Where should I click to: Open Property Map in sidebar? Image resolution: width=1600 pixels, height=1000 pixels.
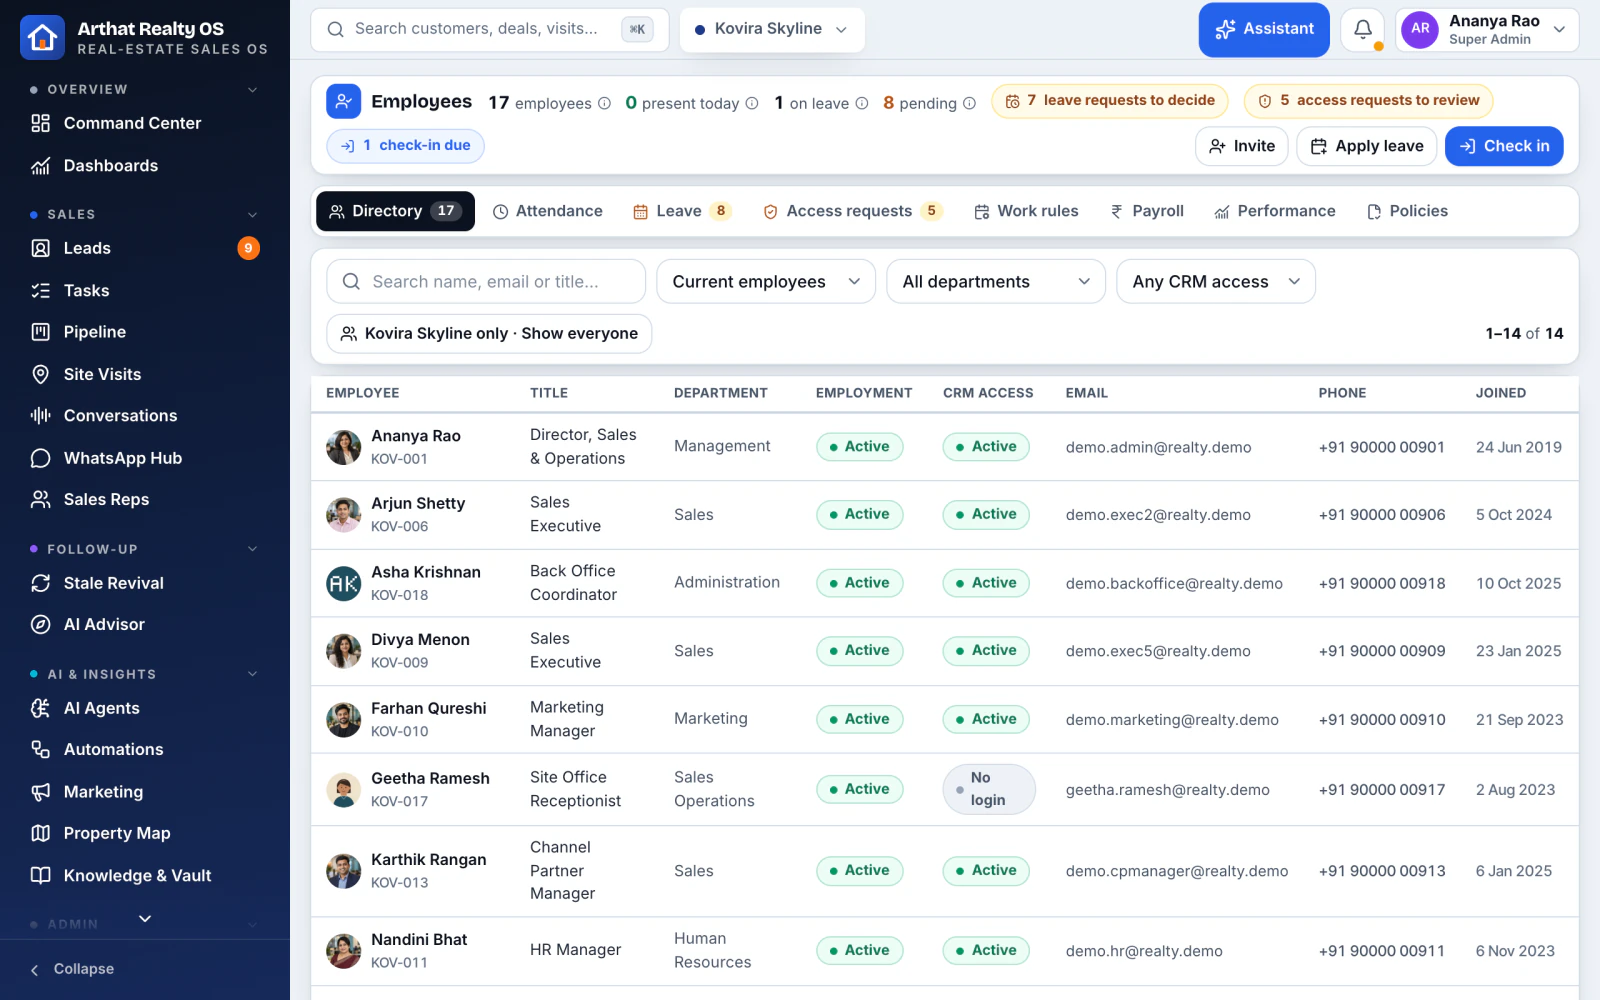tap(145, 833)
